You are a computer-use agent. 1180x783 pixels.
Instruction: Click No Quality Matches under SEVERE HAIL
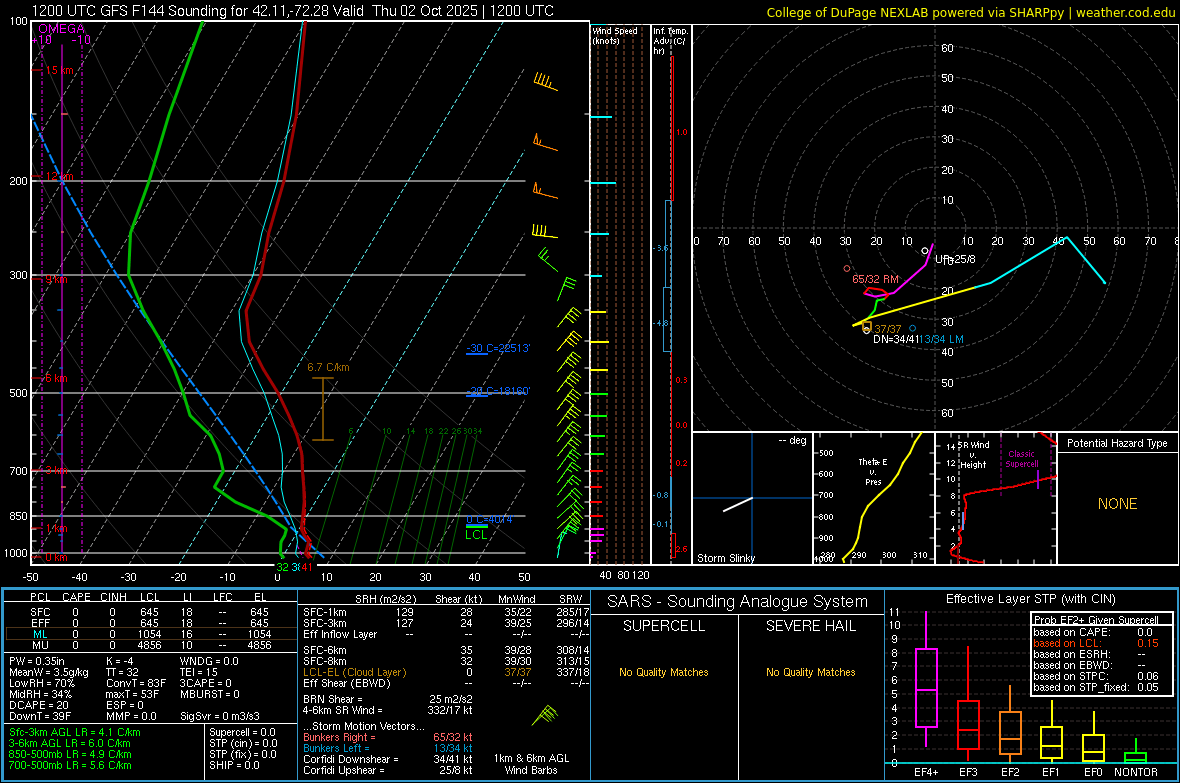(x=810, y=672)
